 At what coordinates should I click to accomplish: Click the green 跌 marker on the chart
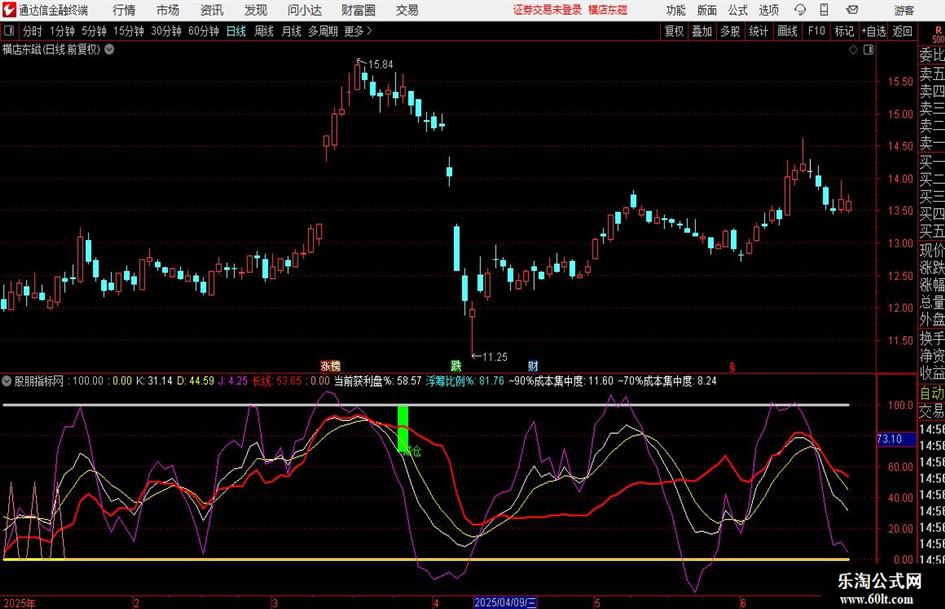coord(456,365)
